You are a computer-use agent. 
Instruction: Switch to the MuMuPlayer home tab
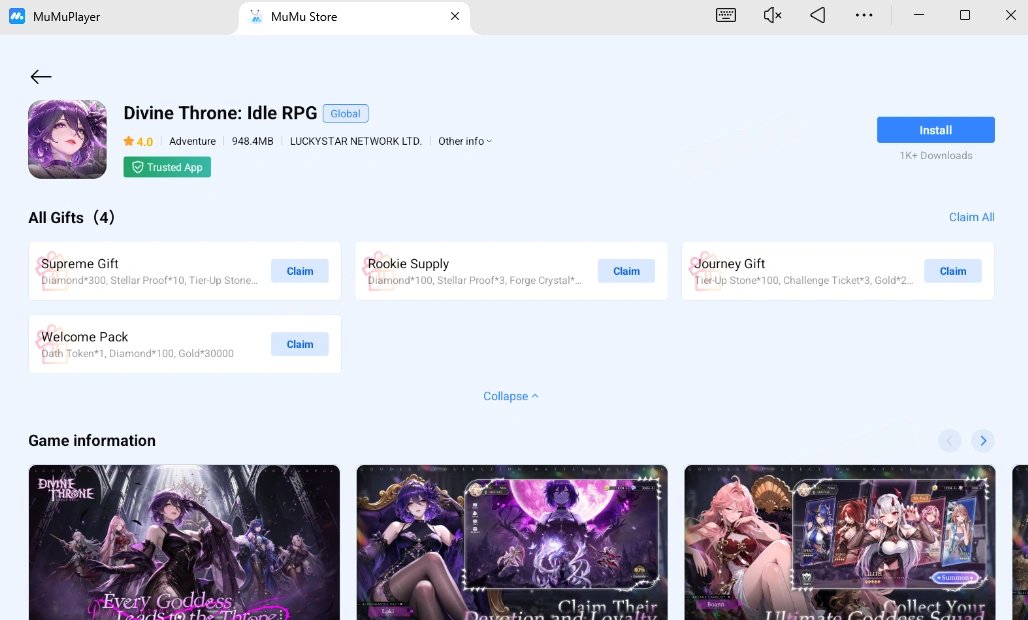66,17
